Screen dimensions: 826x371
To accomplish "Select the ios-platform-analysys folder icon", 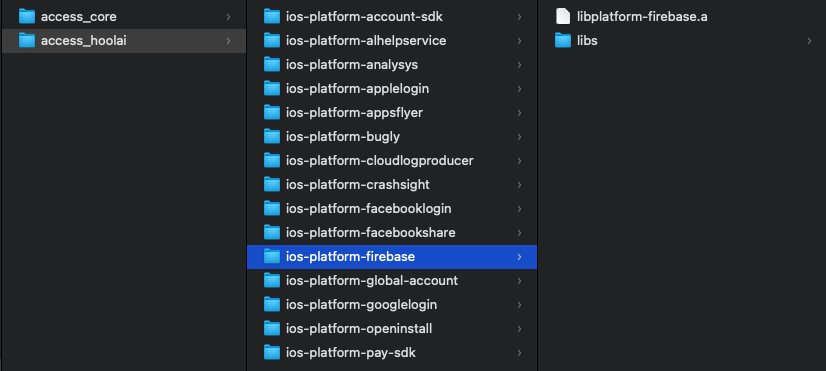I will pos(272,65).
